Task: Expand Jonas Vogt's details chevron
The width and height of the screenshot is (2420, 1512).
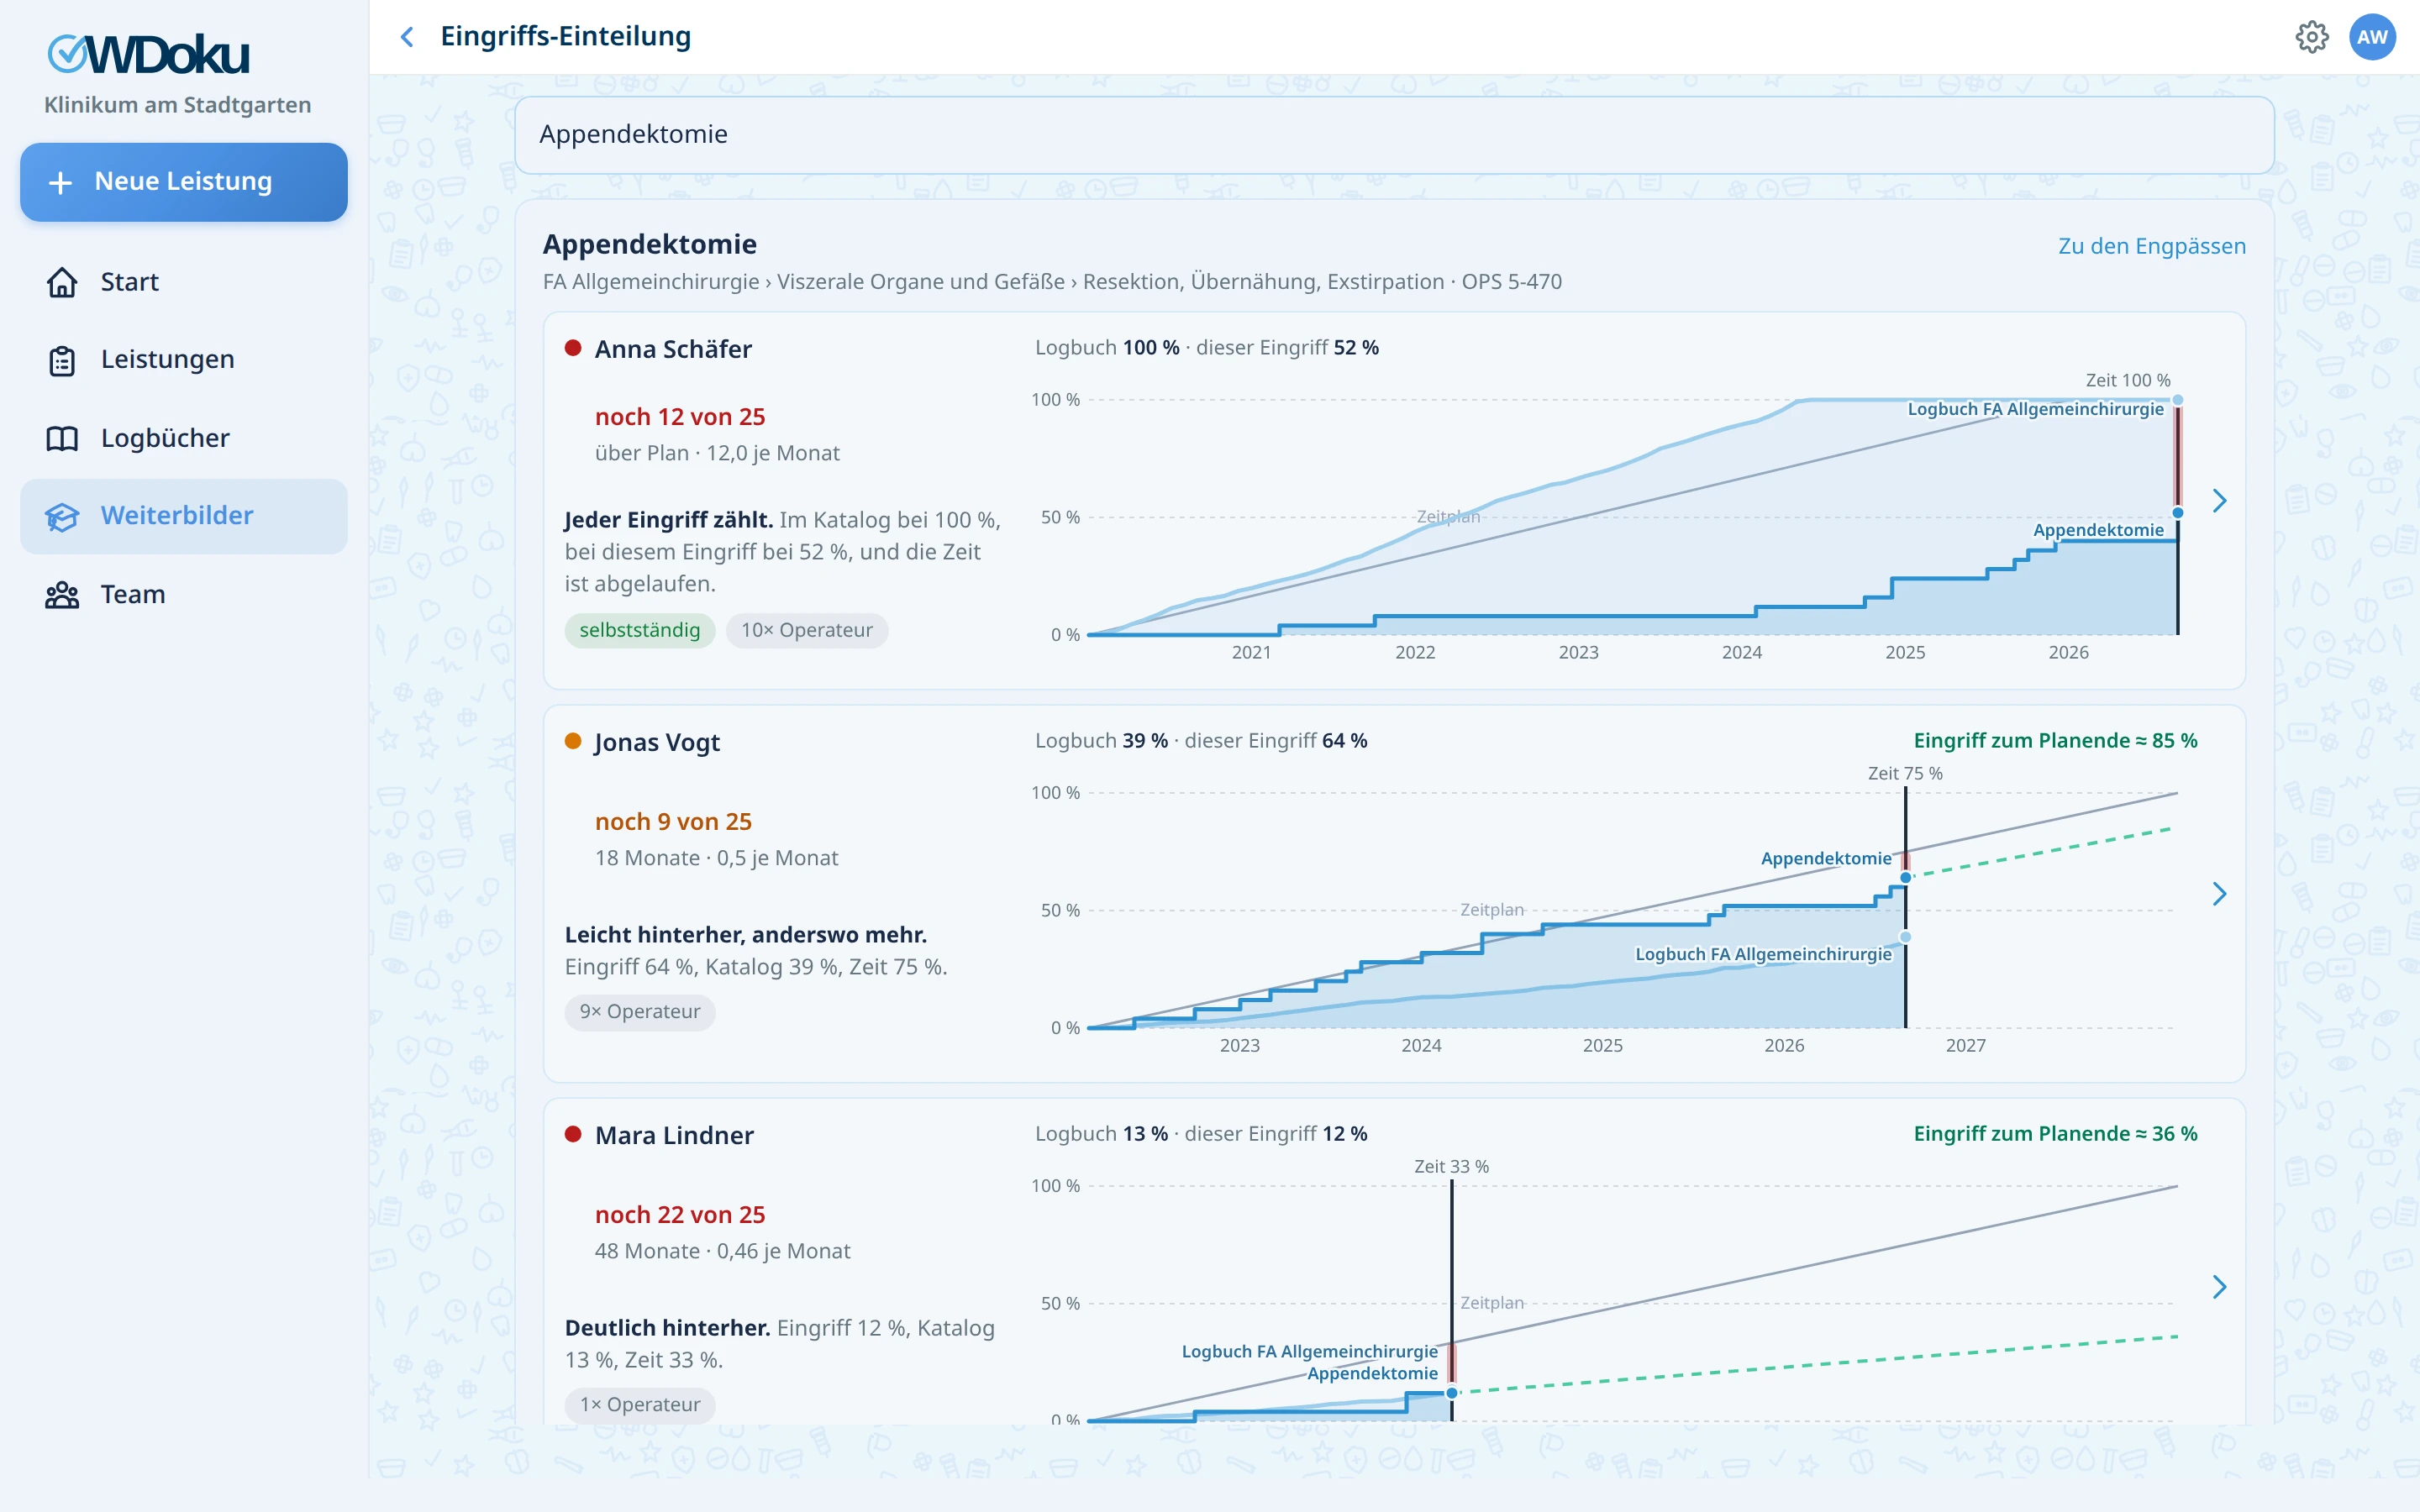Action: (x=2219, y=893)
